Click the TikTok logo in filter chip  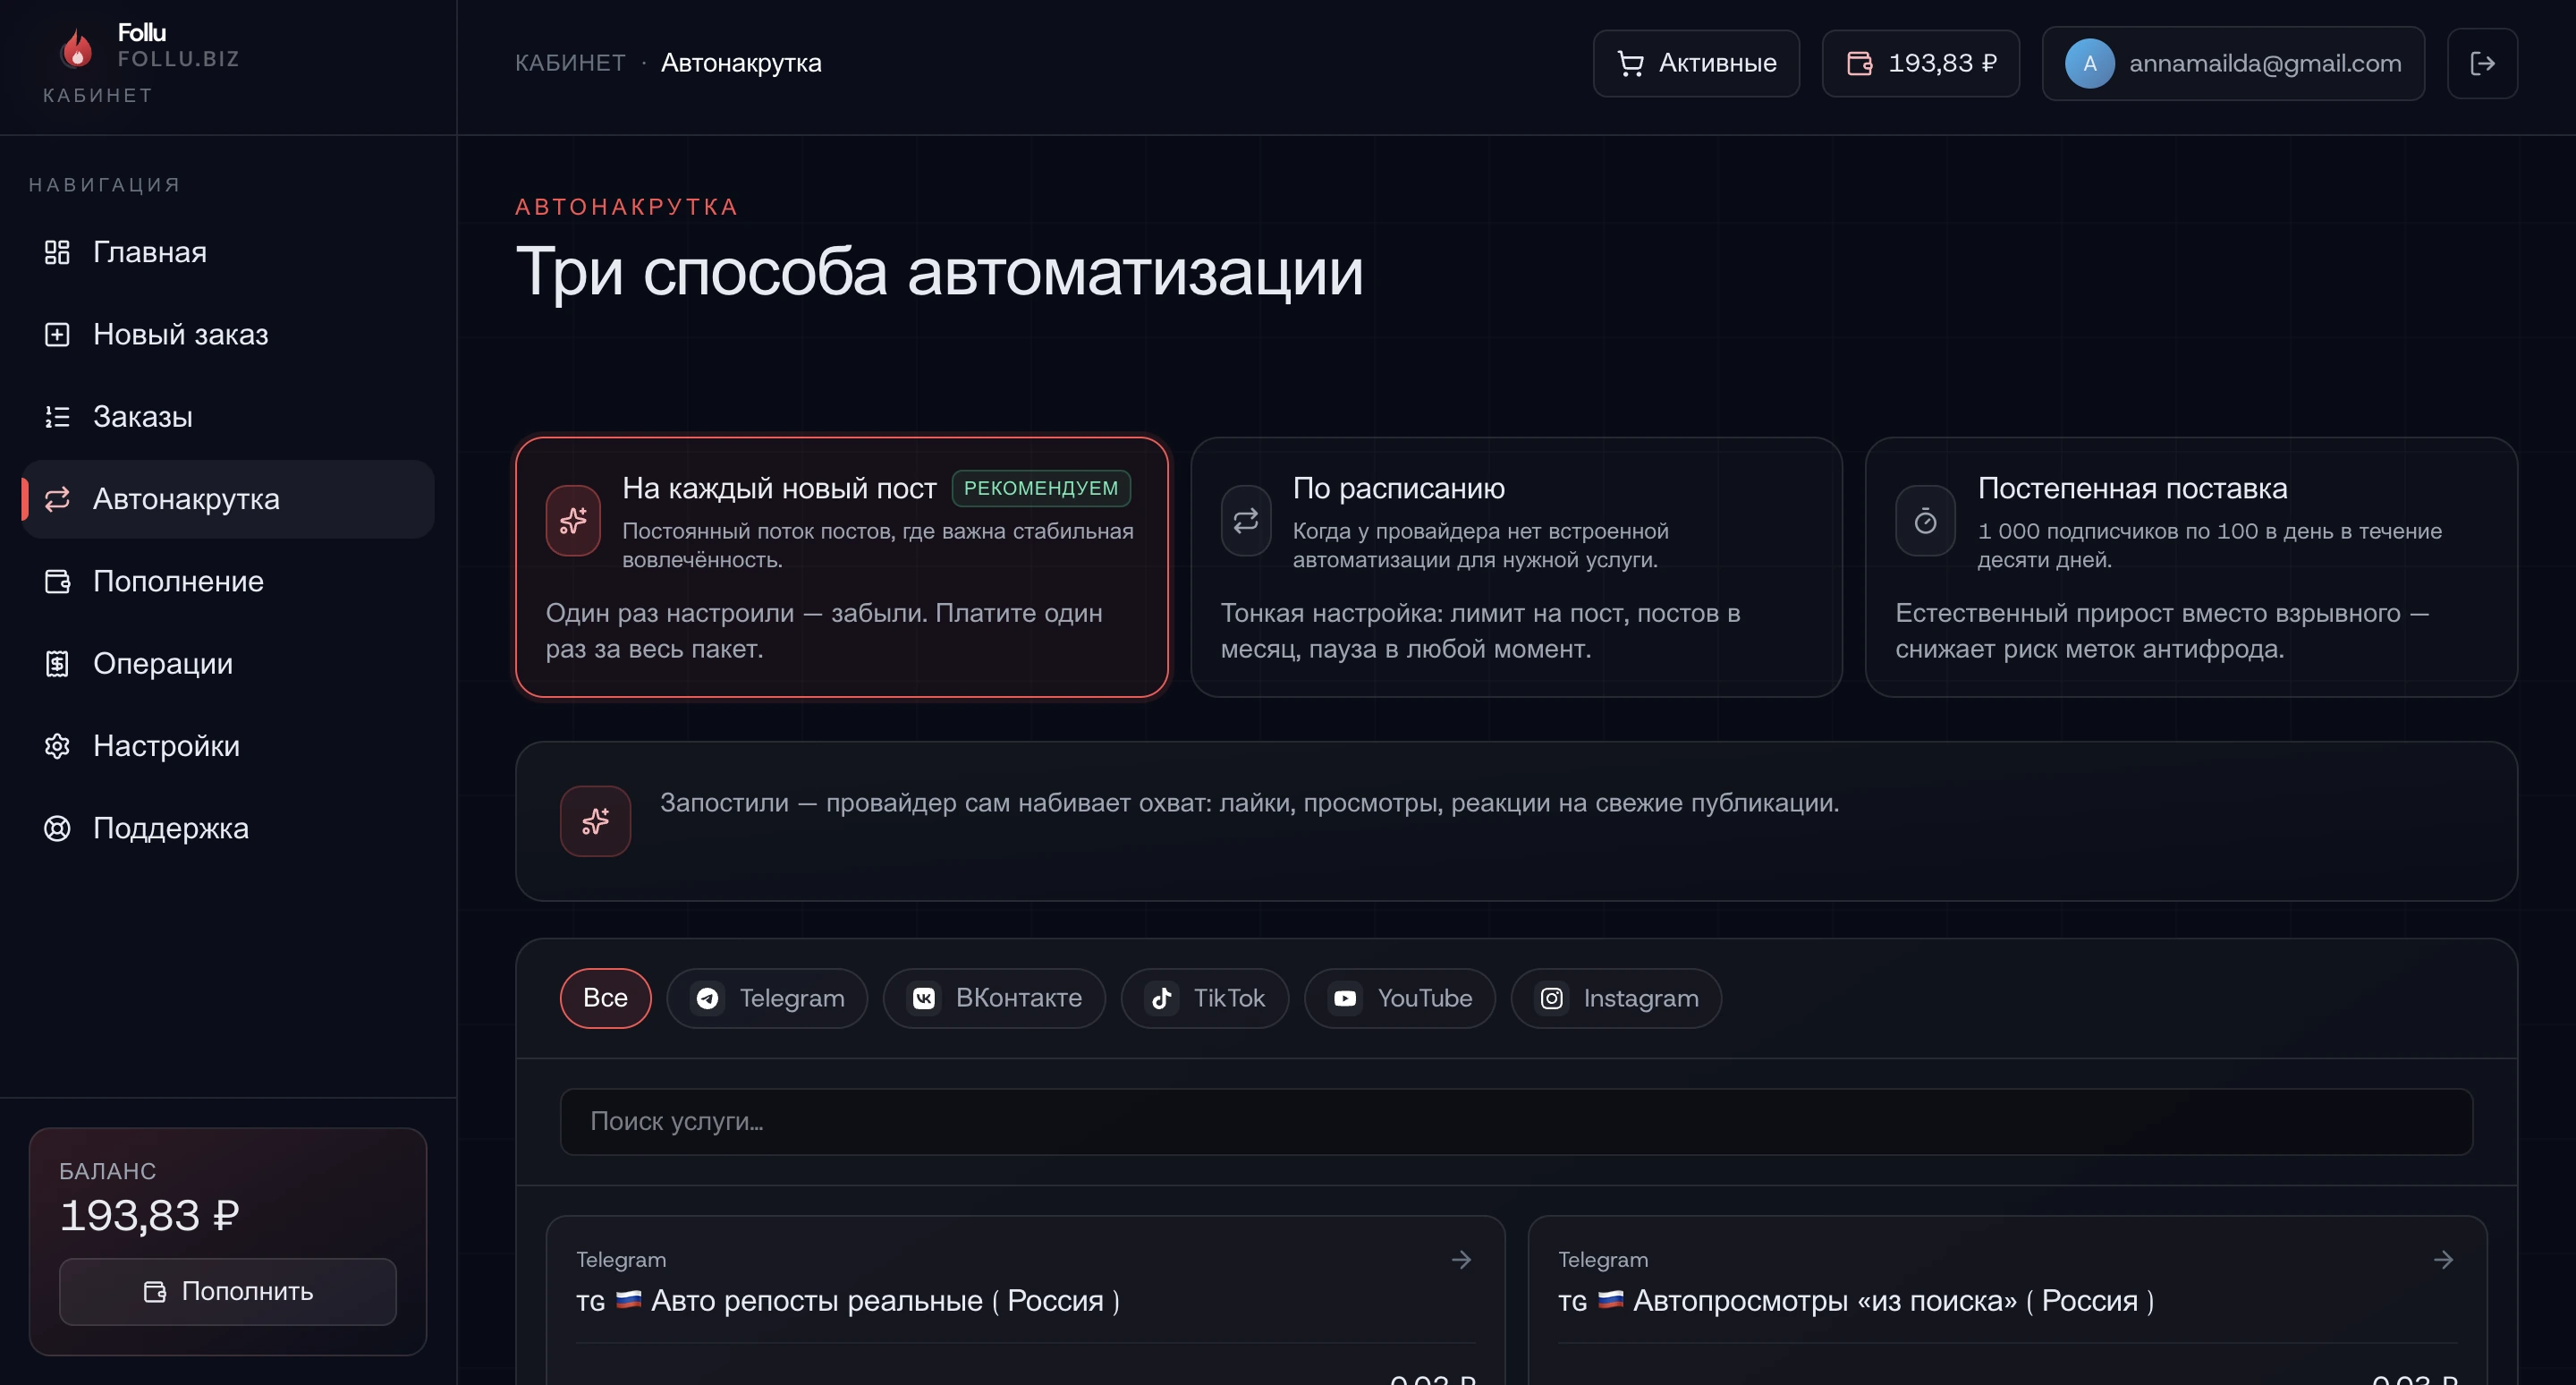coord(1162,998)
